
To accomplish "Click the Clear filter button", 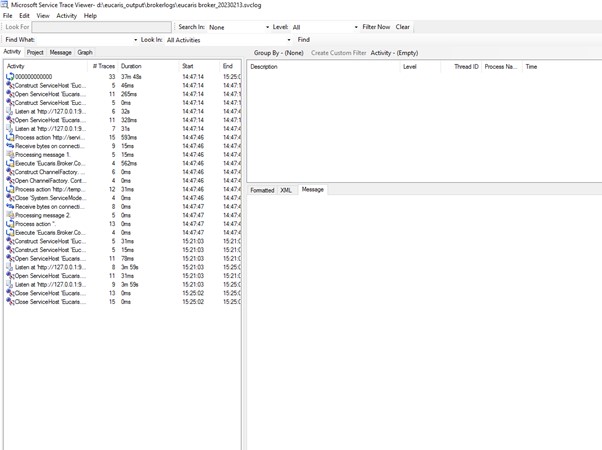I will point(403,27).
